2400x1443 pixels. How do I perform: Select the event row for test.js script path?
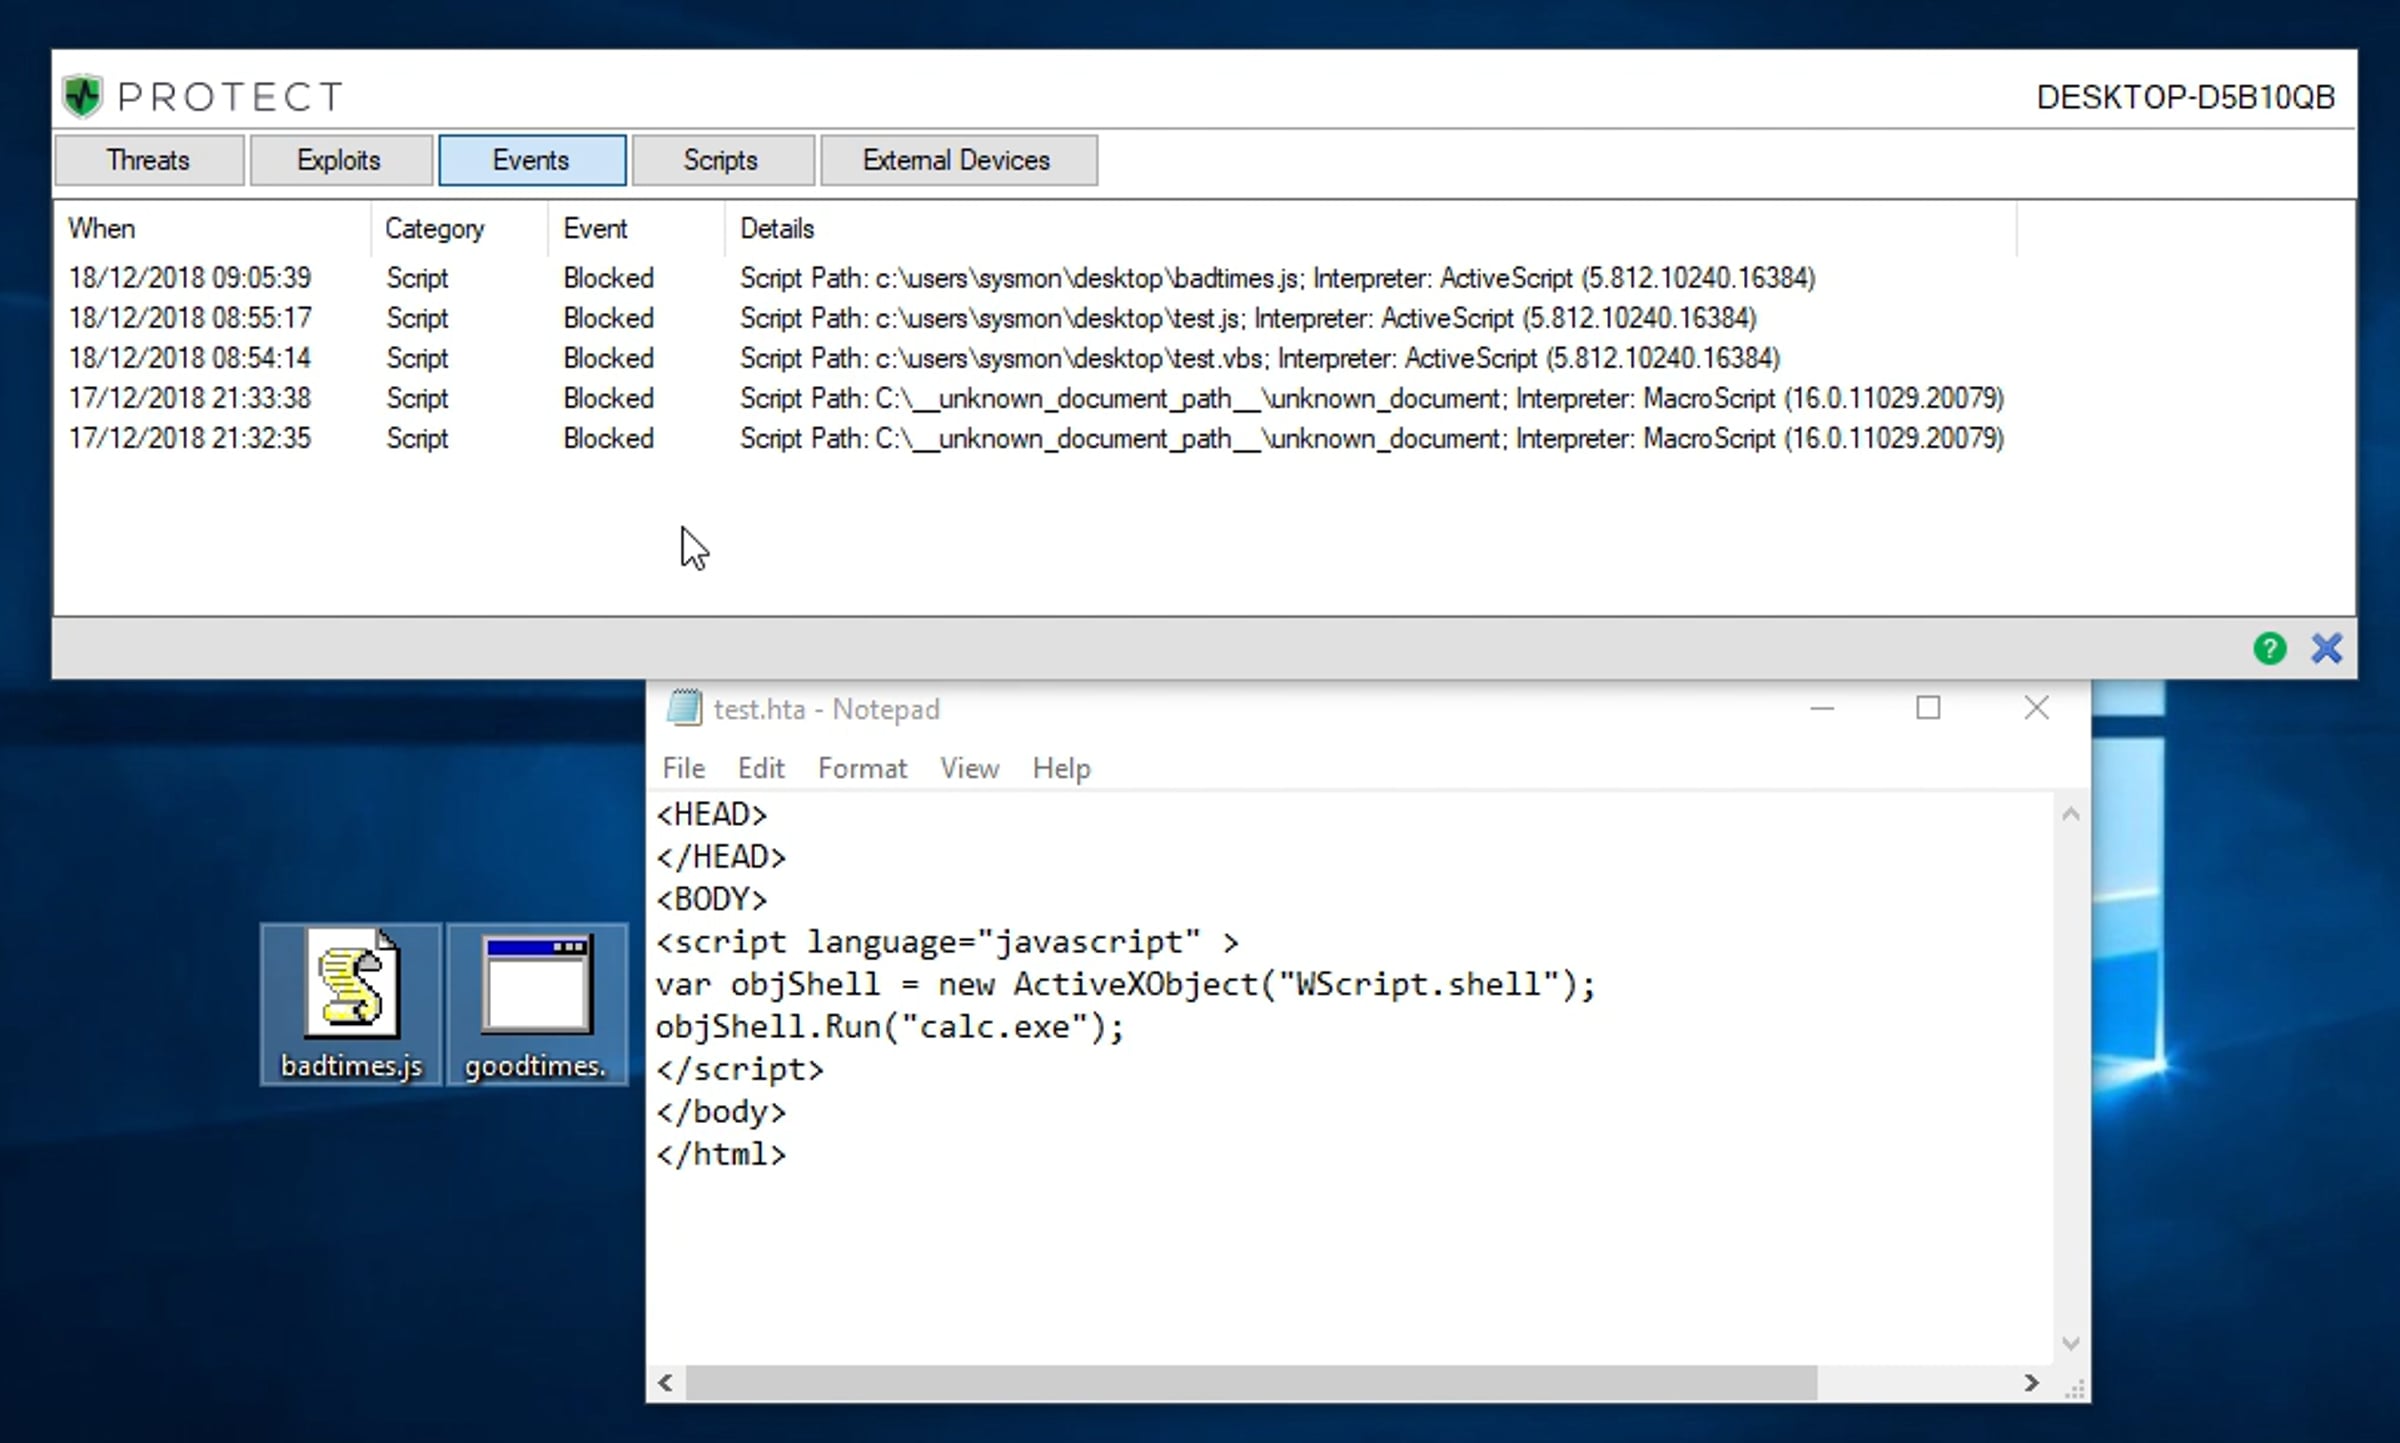coord(1035,318)
